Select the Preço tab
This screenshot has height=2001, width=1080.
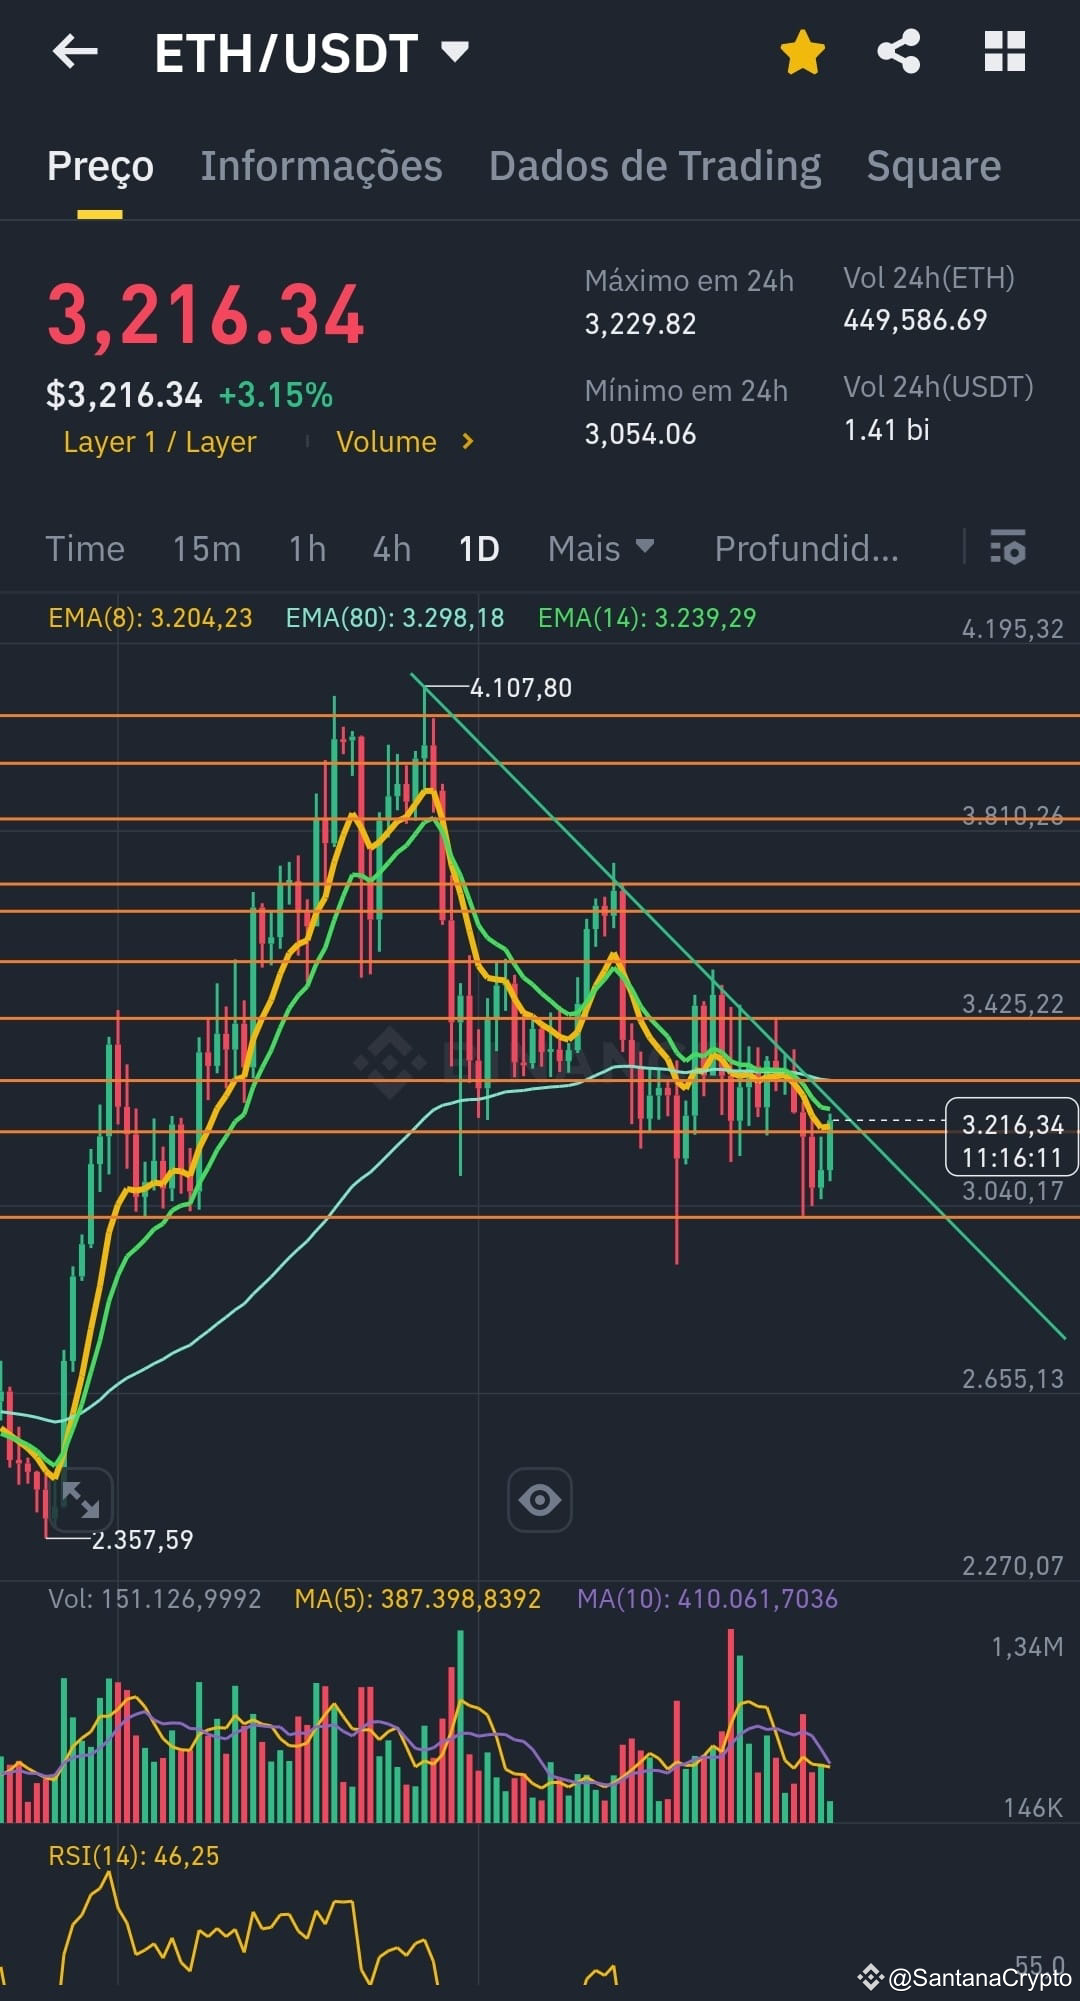coord(100,166)
